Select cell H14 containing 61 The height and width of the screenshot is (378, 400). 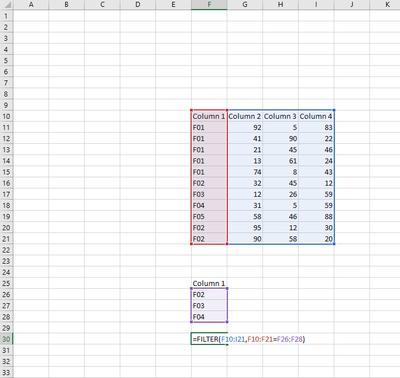280,161
